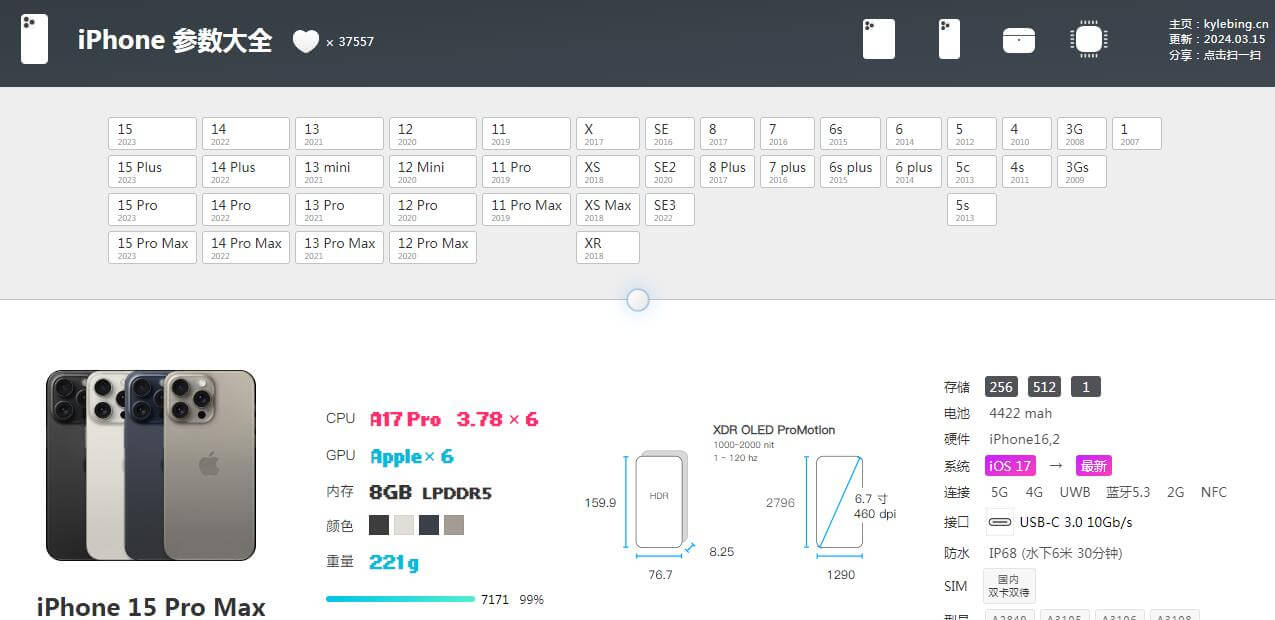
Task: Select the 15 Pro Max model
Action: tap(152, 247)
